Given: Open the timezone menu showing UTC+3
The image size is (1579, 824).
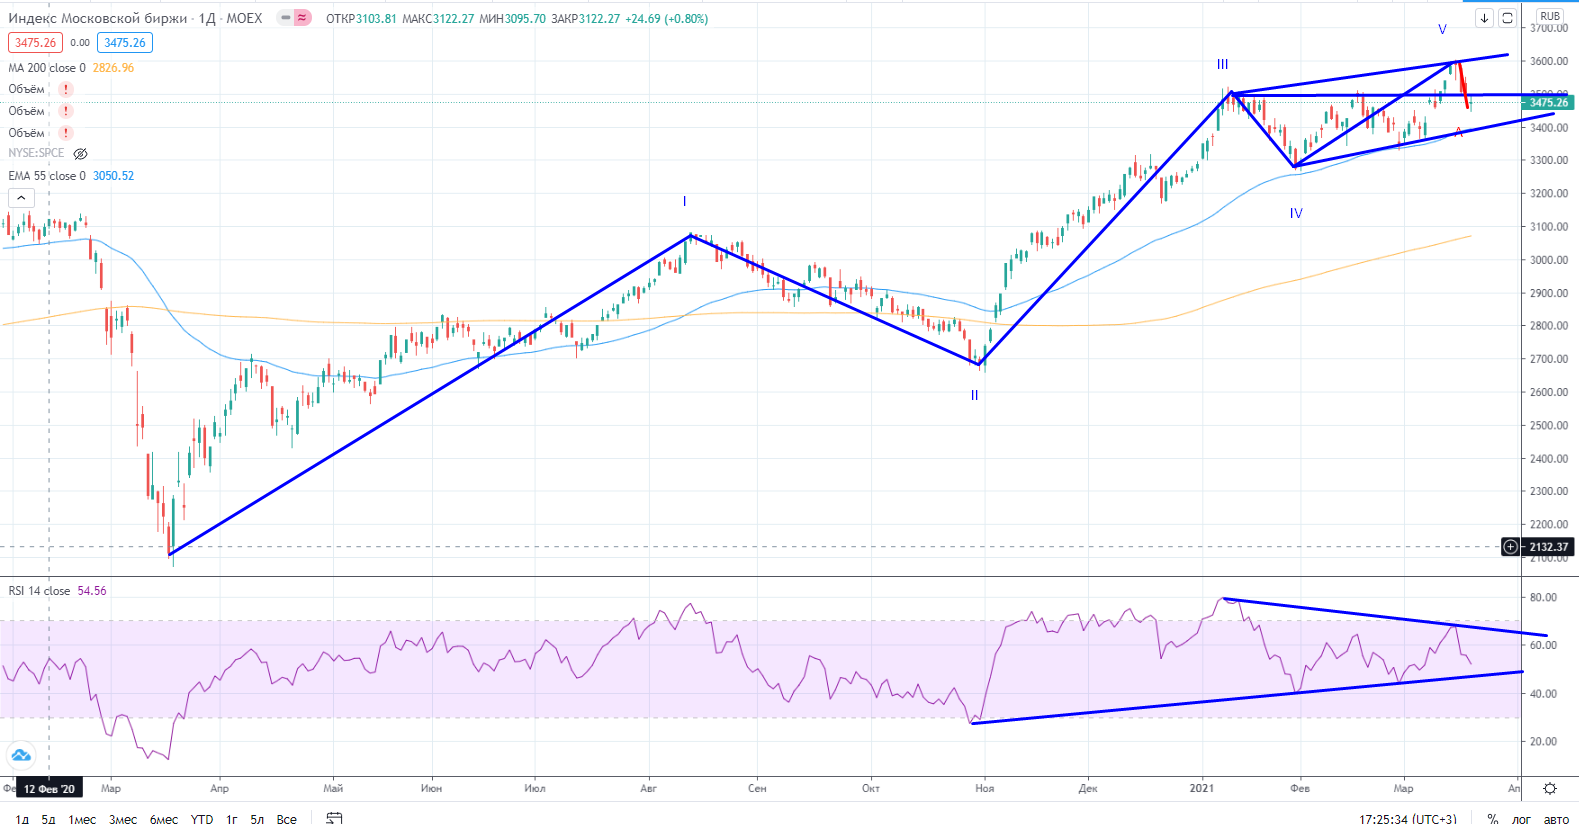Looking at the screenshot, I should 1407,819.
